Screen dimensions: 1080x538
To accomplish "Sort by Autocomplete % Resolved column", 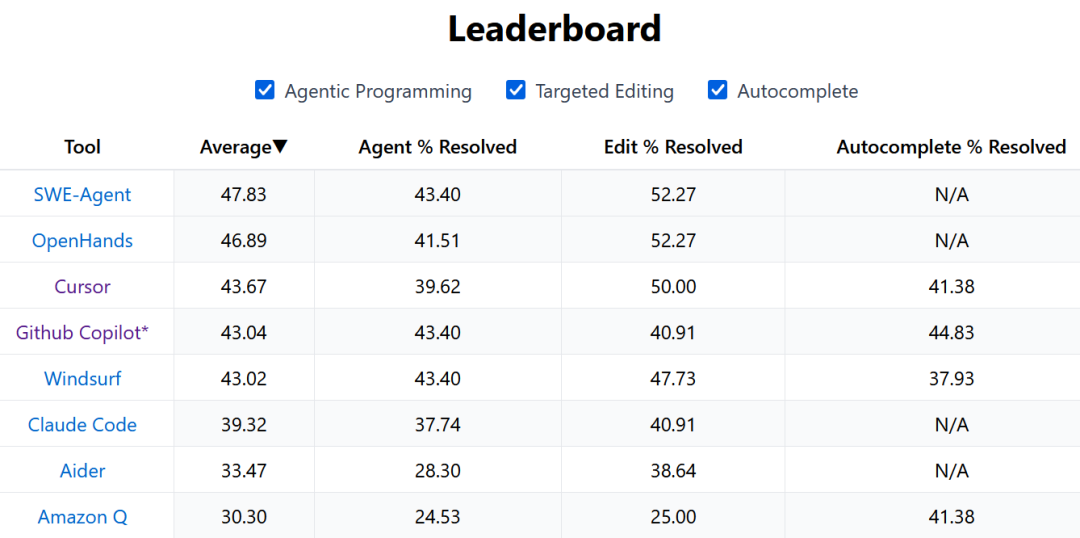I will coord(951,147).
